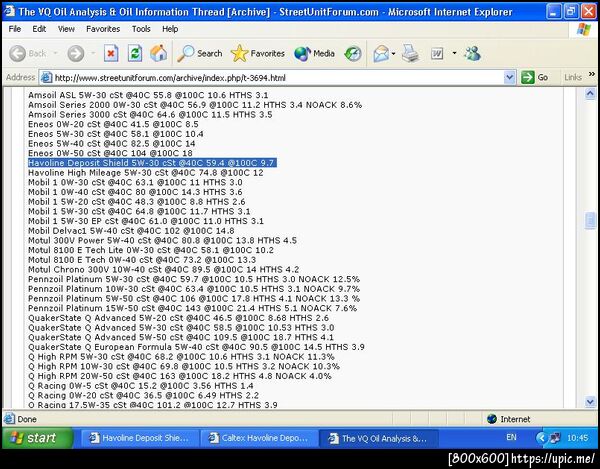Viewport: 600px width, 469px height.
Task: Click the Q Racing 0W-5 line
Action: (x=140, y=386)
